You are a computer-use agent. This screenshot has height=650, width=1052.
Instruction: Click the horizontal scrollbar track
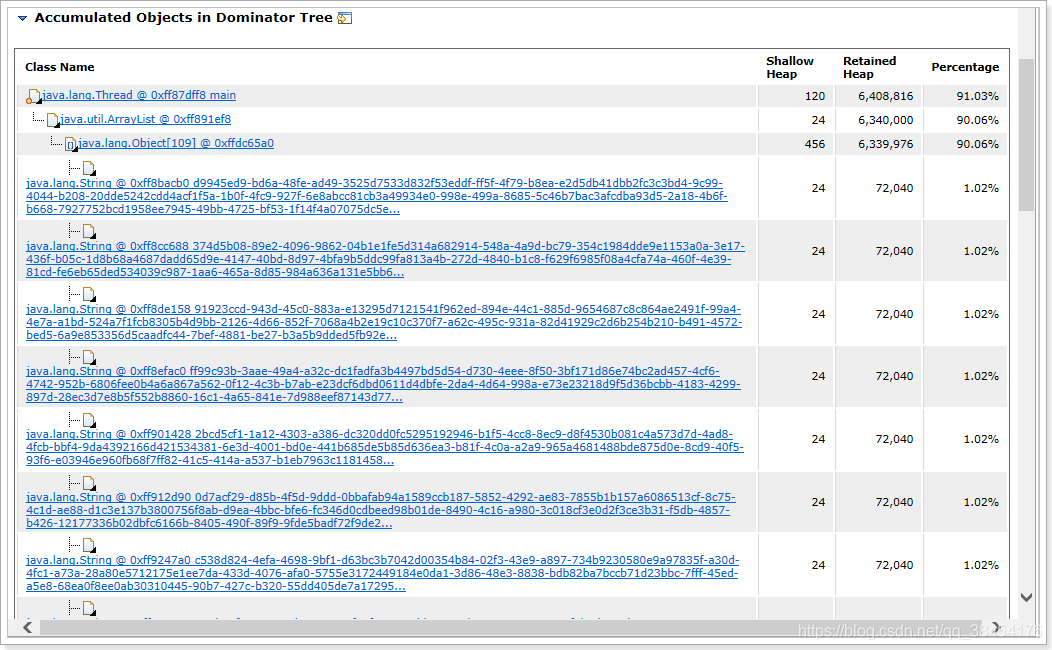tap(511, 628)
